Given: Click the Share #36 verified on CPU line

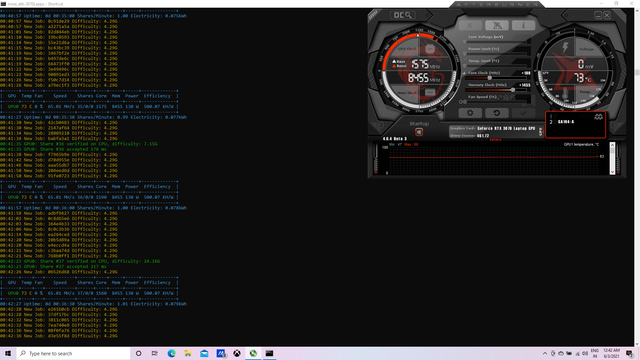Looking at the screenshot, I should 78,144.
